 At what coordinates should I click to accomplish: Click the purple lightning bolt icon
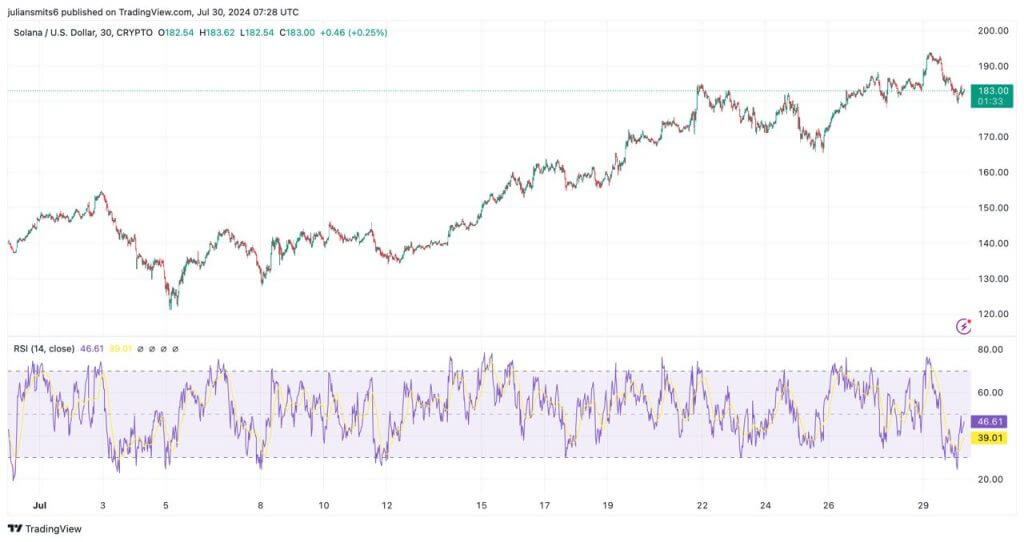point(963,325)
